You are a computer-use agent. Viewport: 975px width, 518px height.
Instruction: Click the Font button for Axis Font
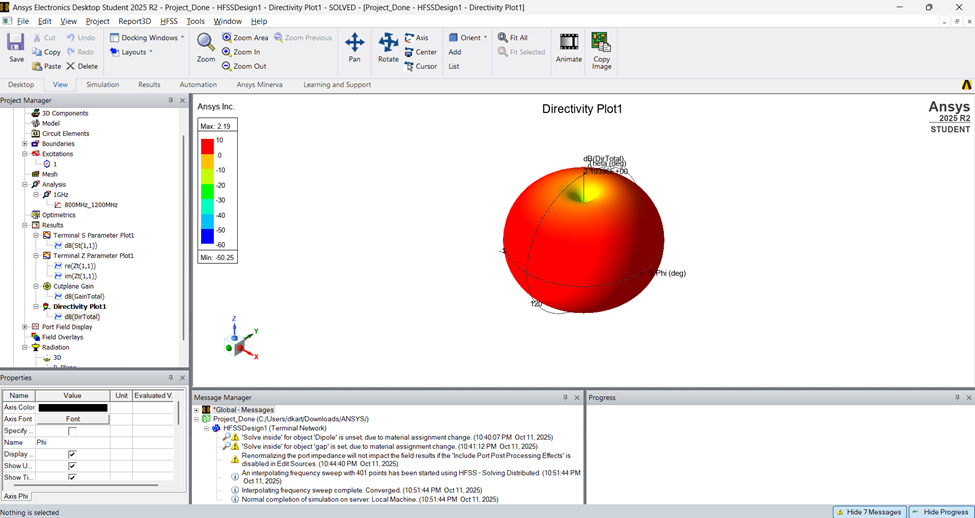pyautogui.click(x=72, y=419)
